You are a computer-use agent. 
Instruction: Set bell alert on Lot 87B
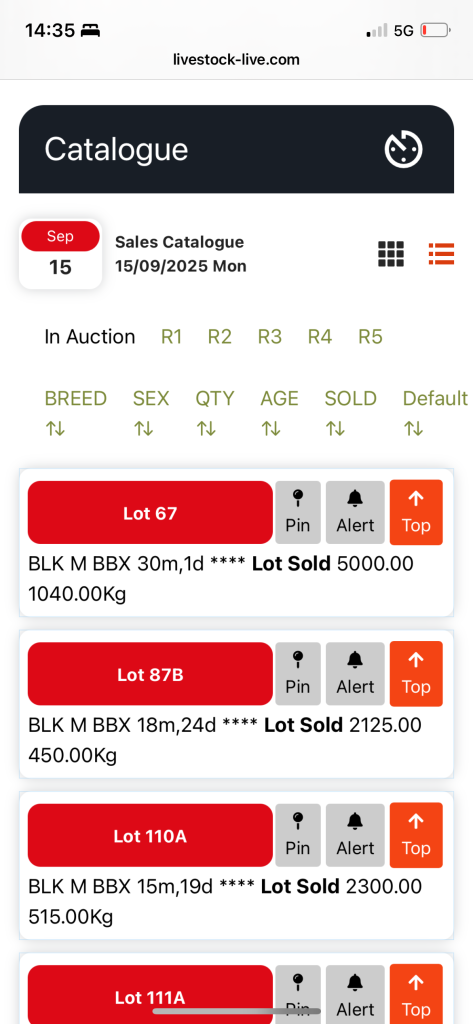point(355,674)
